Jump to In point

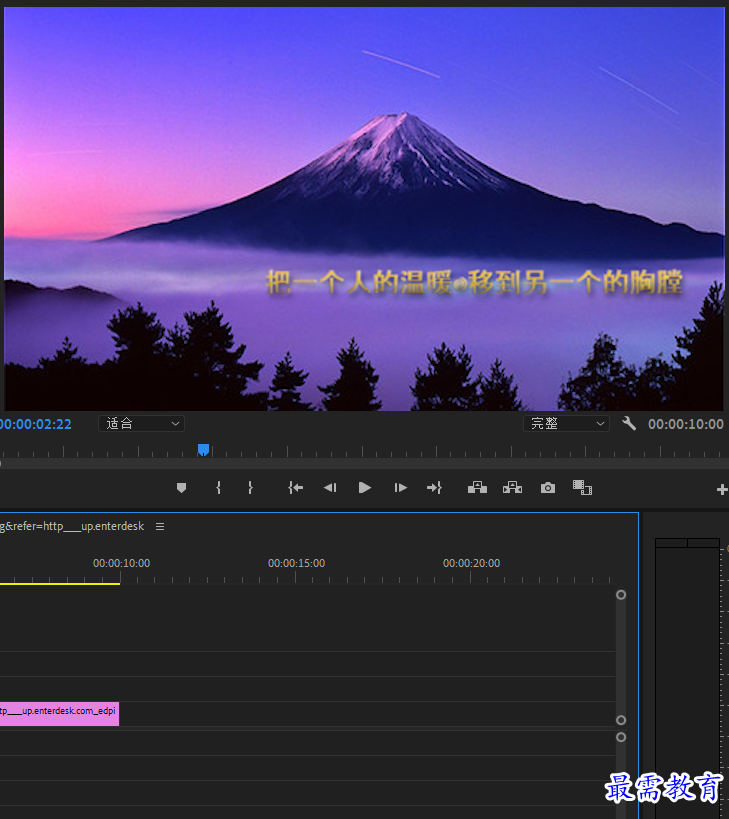(296, 488)
